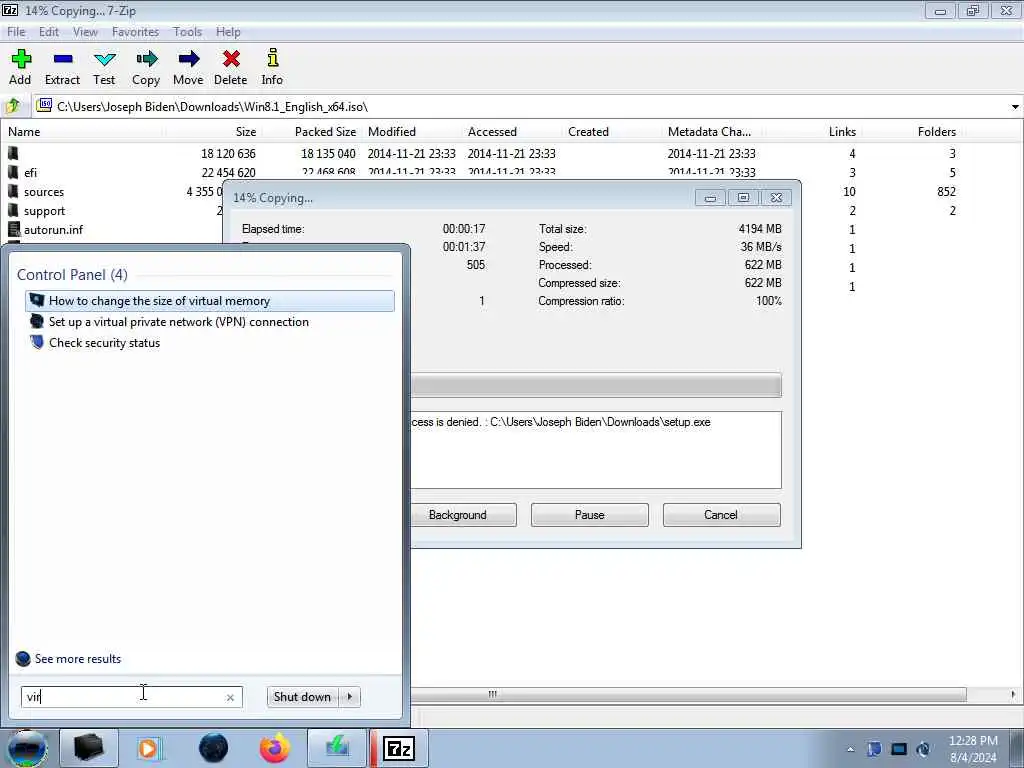
Task: Open How to change virtual memory size
Action: [x=210, y=300]
